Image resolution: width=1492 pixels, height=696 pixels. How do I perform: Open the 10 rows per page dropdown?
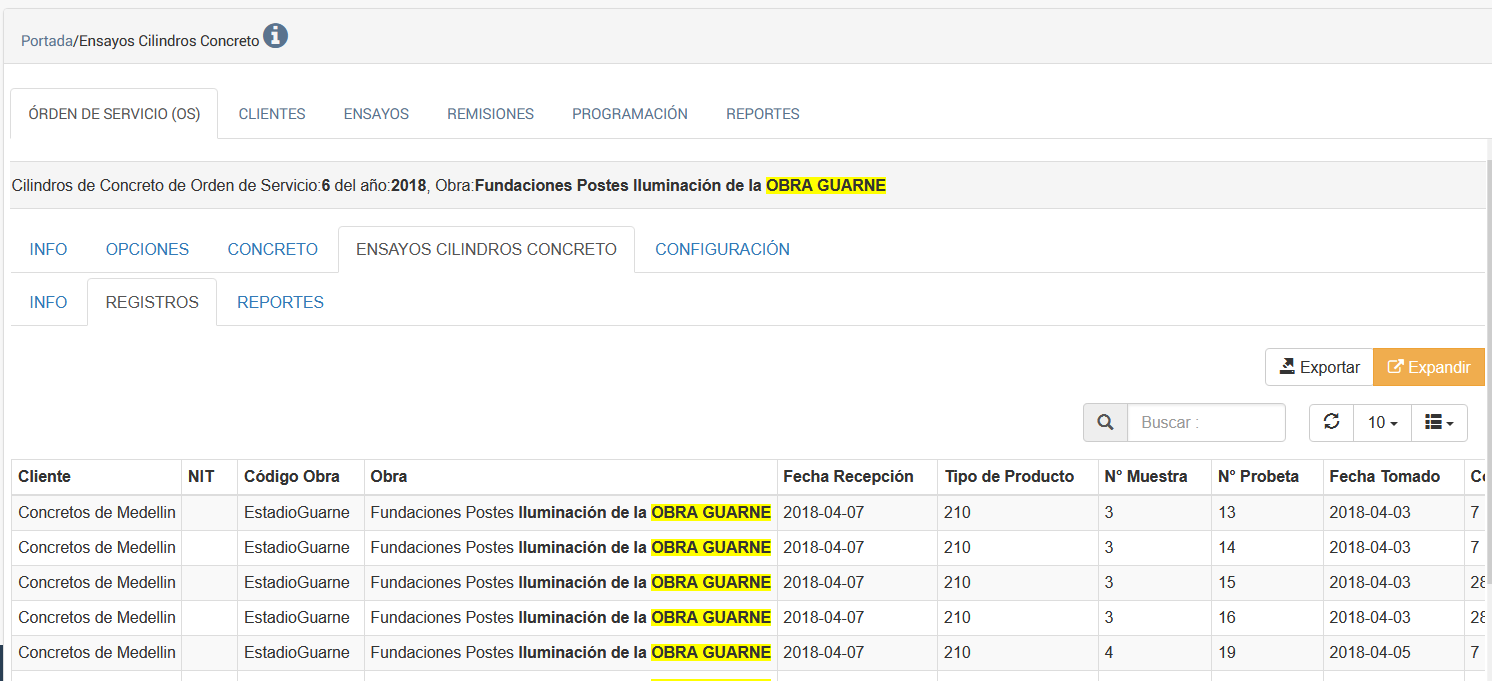(x=1382, y=423)
